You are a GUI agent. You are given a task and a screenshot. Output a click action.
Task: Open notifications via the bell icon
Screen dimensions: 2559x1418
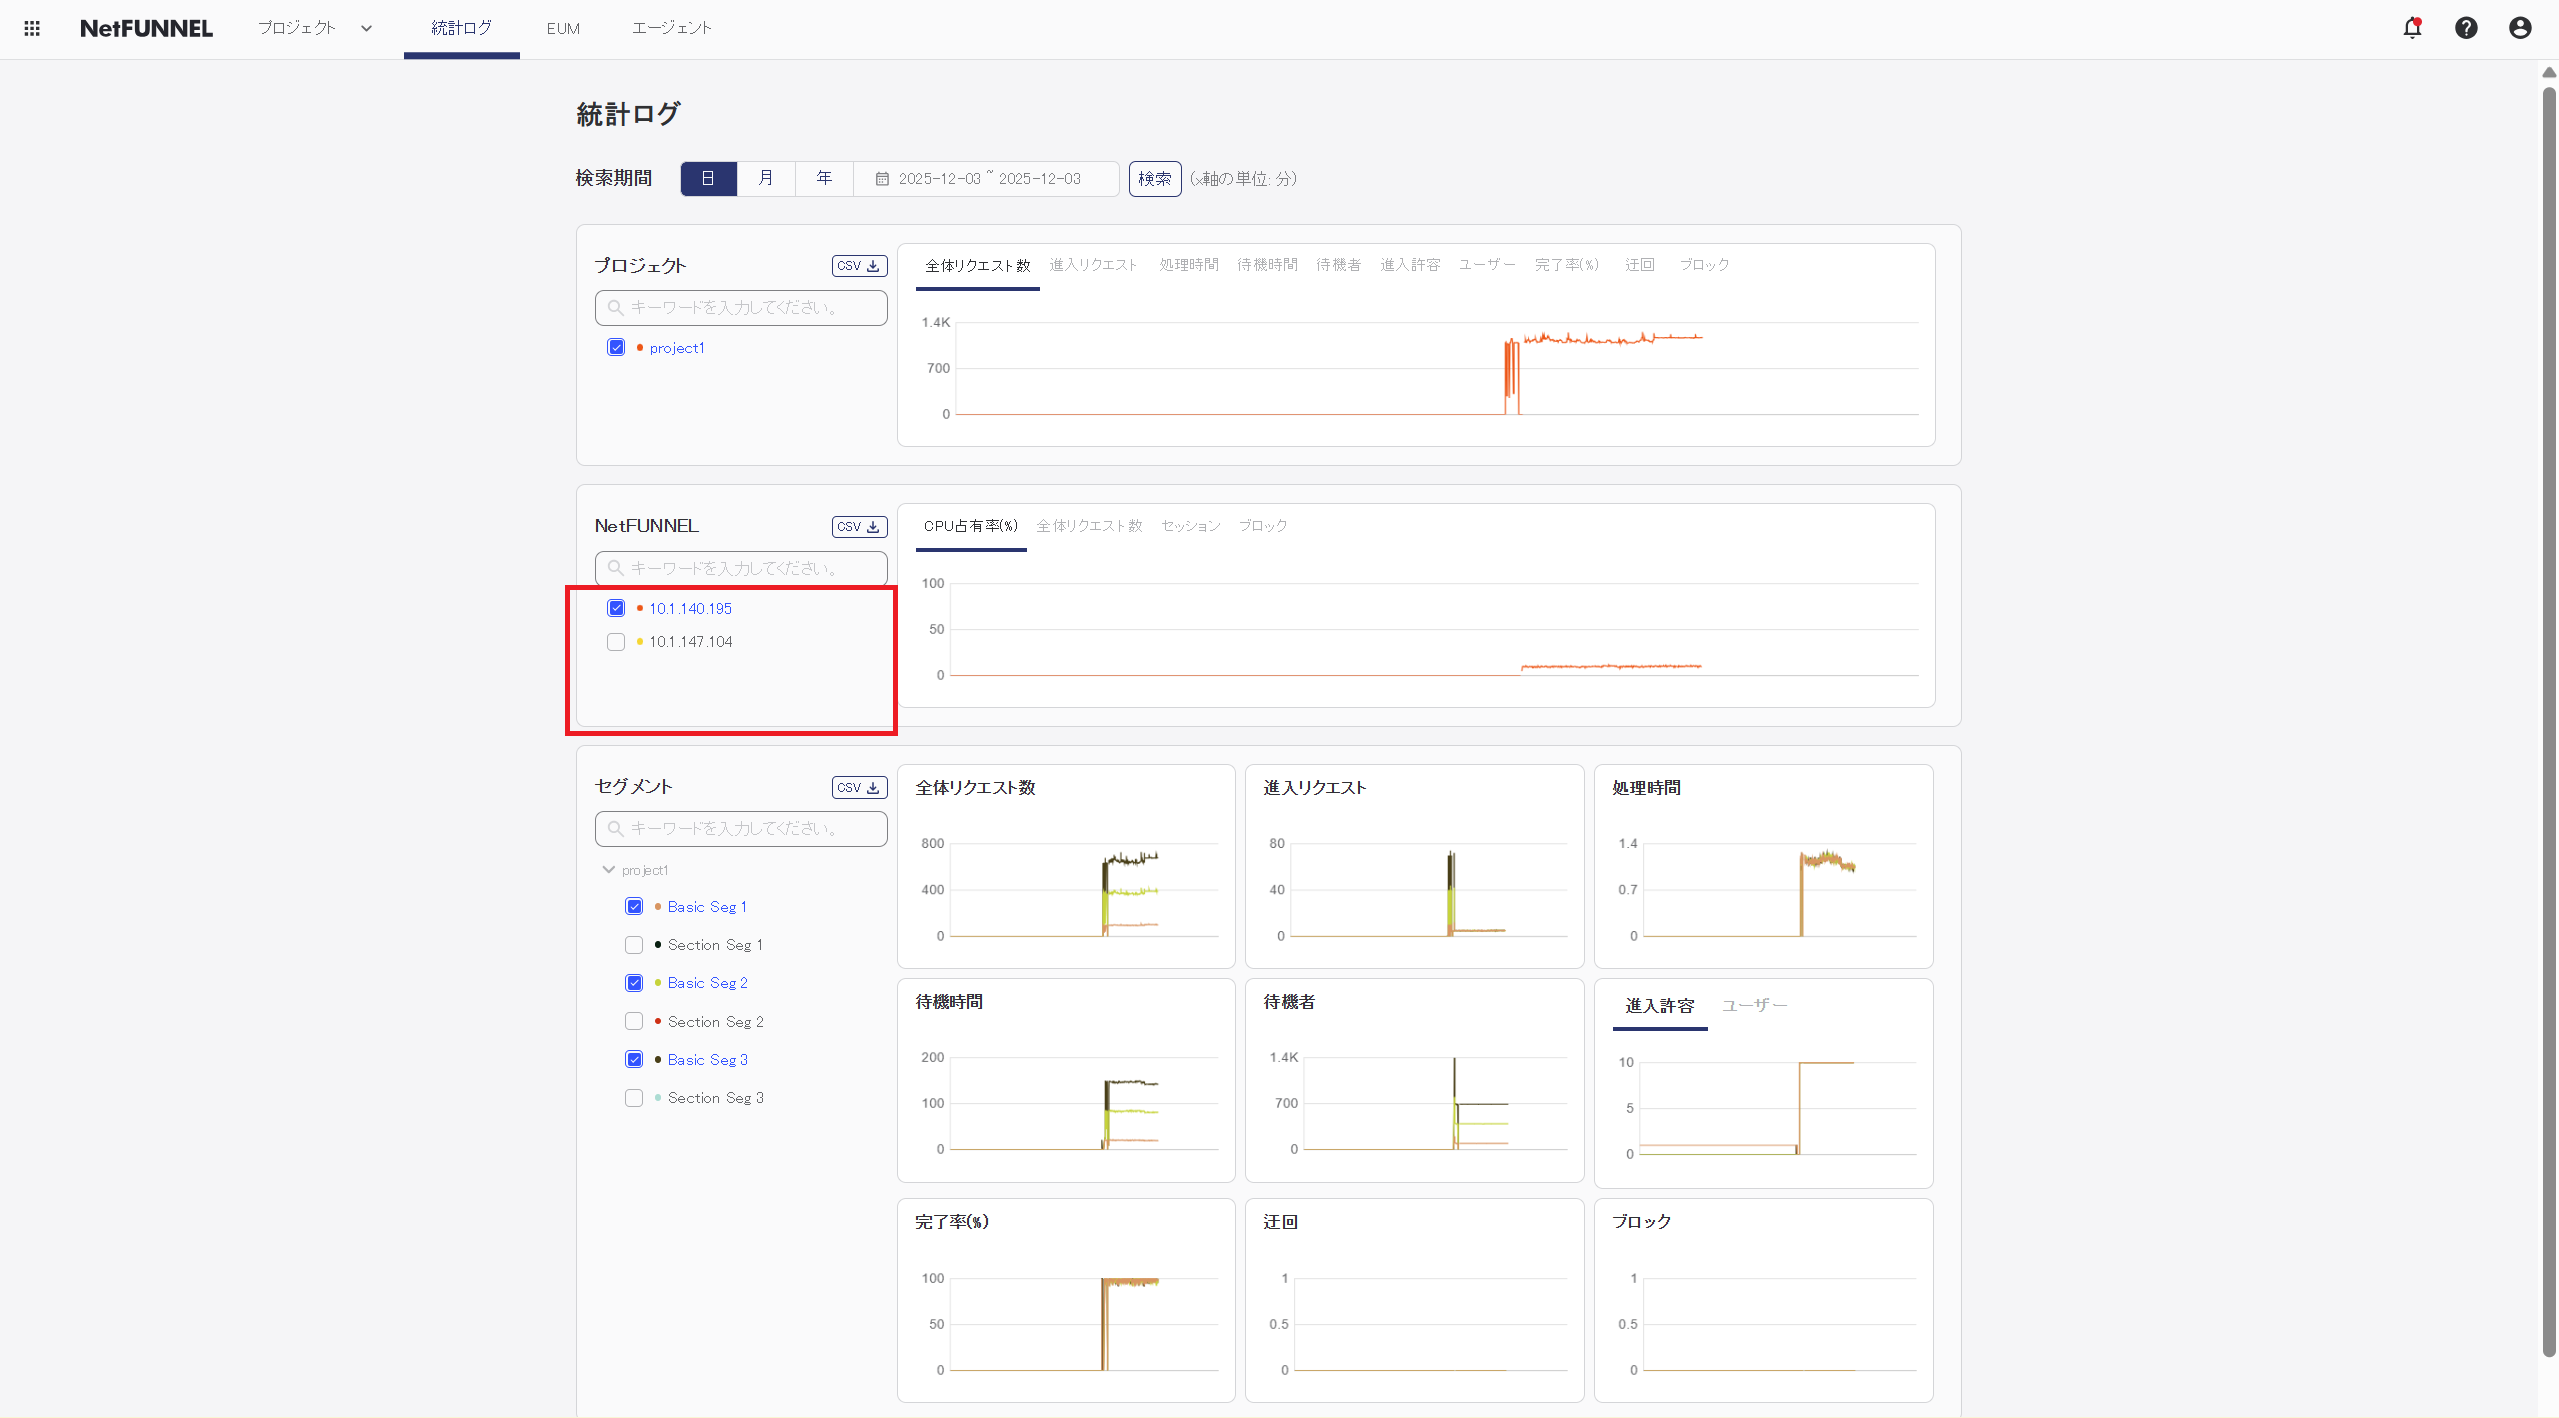click(2411, 28)
